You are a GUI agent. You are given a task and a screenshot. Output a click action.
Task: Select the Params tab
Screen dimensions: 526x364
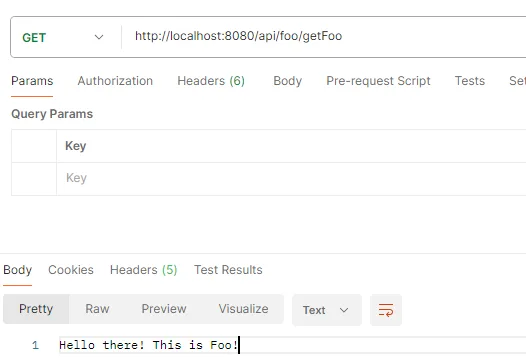[x=32, y=81]
